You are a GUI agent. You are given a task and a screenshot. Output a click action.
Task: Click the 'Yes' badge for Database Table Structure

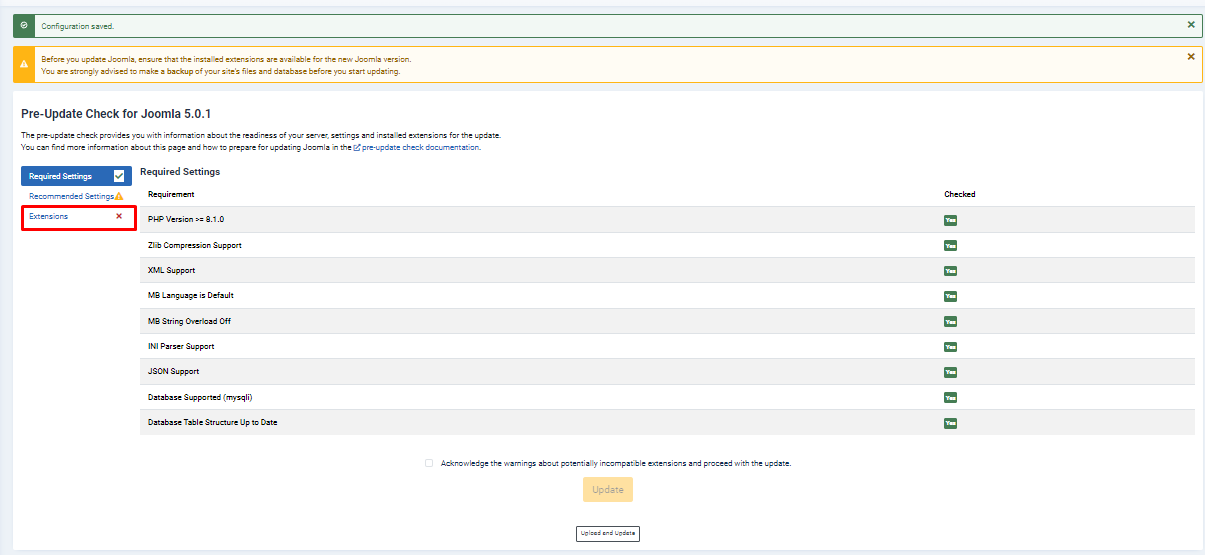click(x=950, y=423)
